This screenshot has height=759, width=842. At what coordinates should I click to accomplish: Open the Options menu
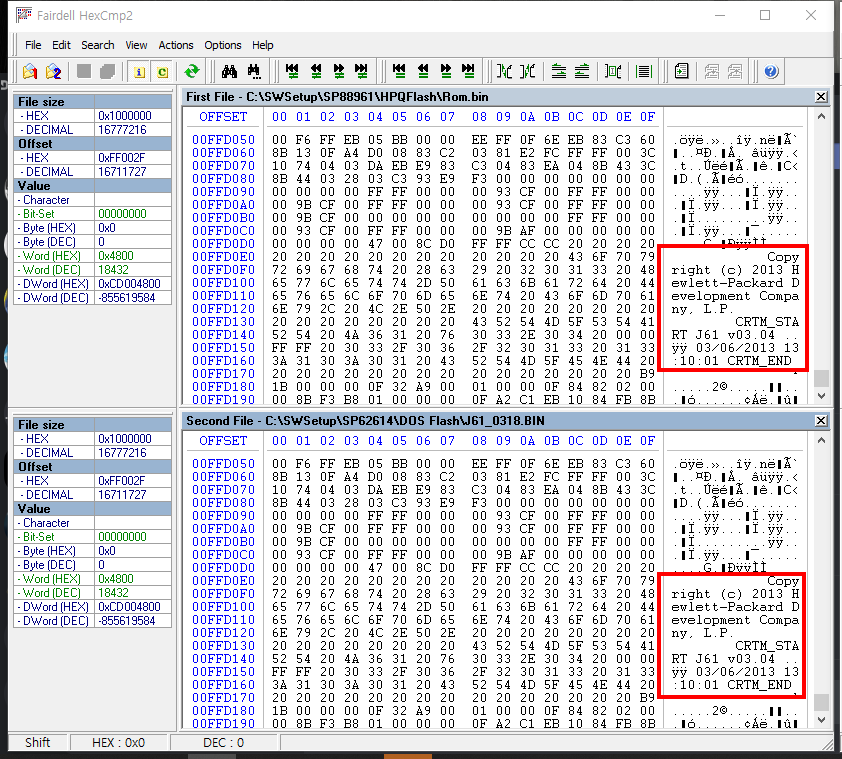[223, 45]
